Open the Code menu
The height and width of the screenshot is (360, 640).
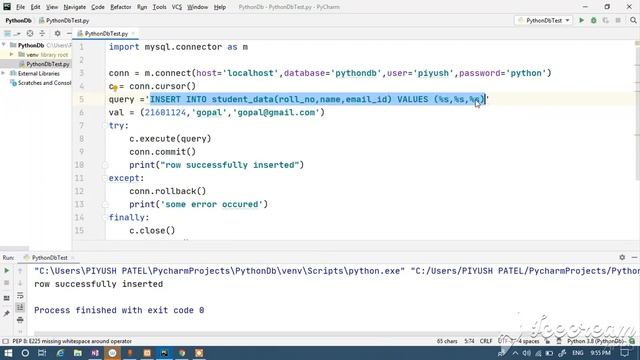[x=98, y=7]
